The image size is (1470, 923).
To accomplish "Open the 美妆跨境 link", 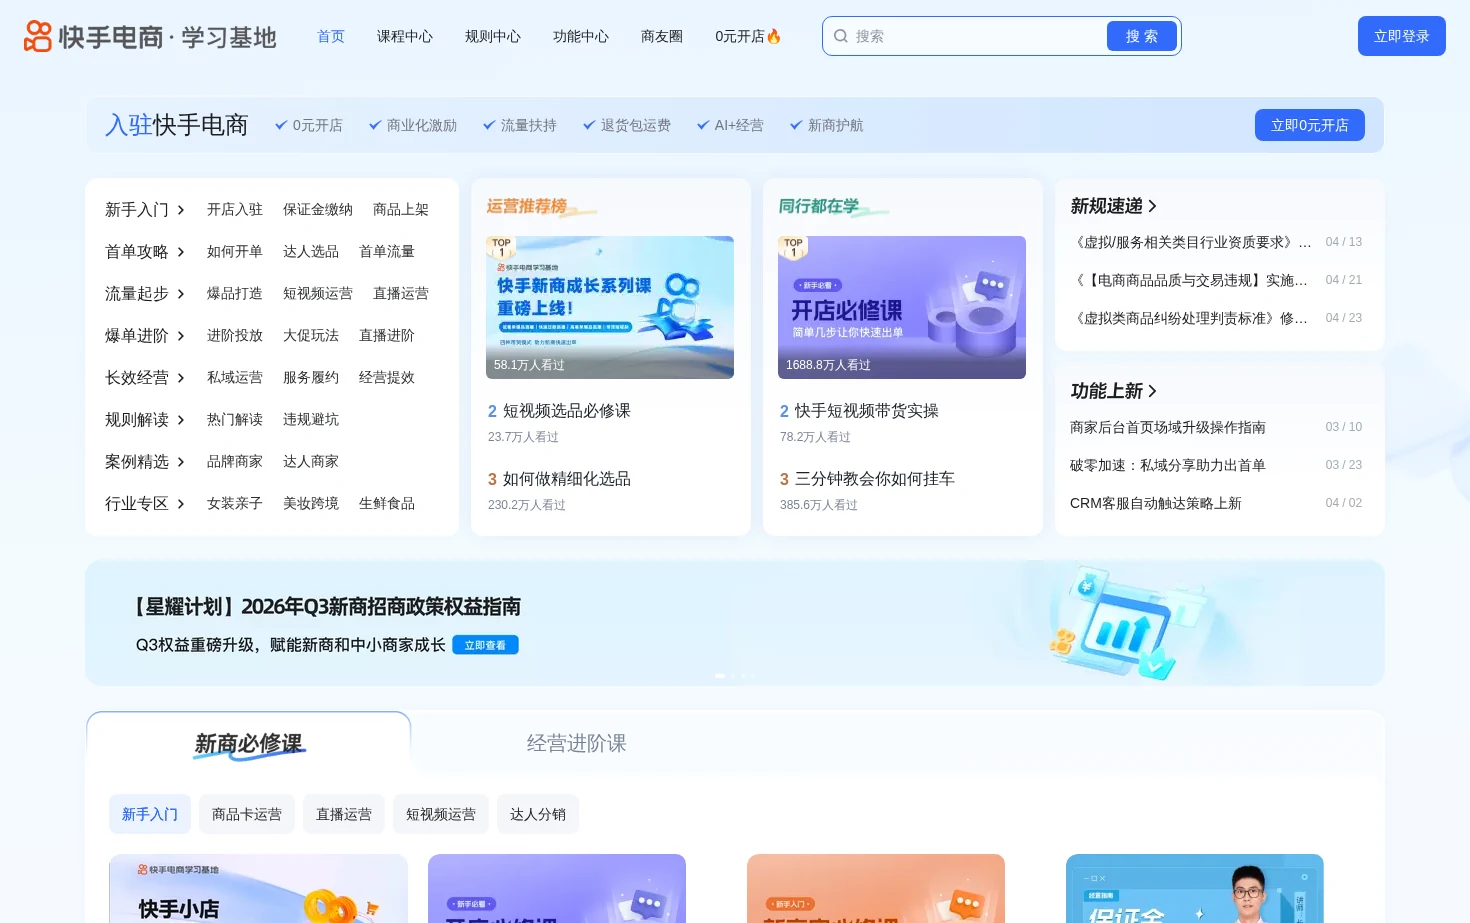I will click(x=311, y=504).
